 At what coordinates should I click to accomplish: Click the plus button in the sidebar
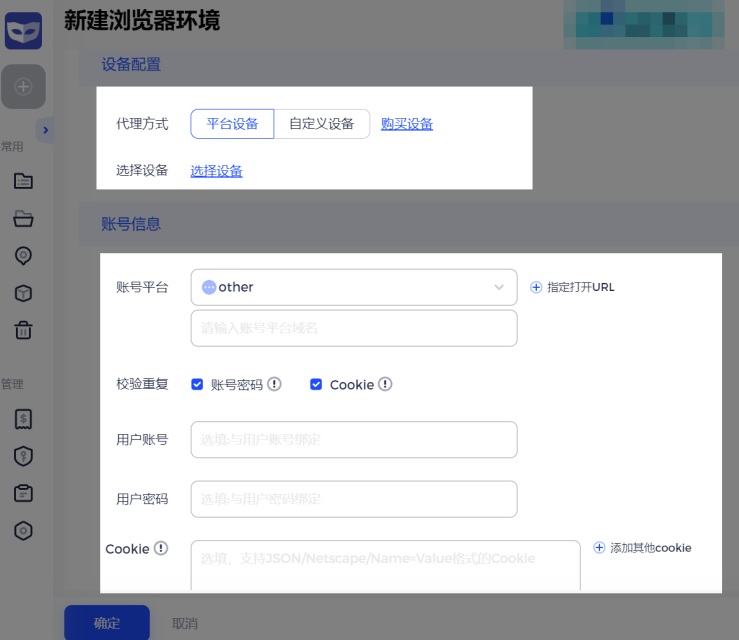pyautogui.click(x=23, y=87)
